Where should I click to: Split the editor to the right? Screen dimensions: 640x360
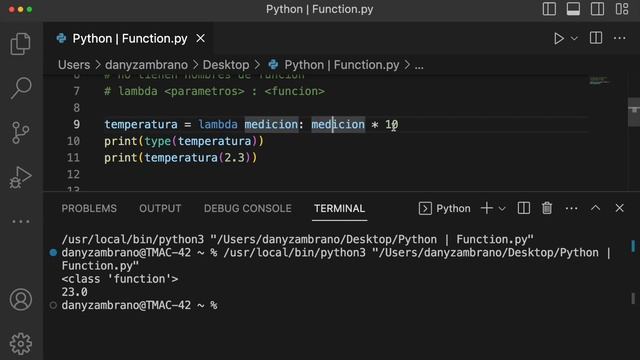(596, 38)
